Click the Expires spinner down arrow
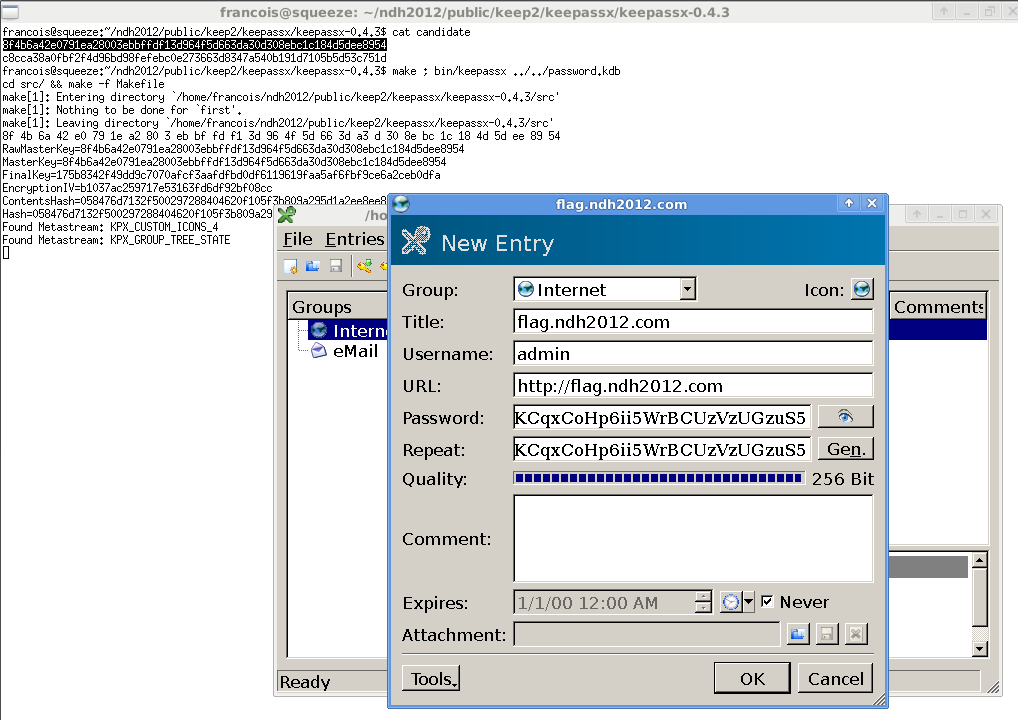The height and width of the screenshot is (720, 1018). click(703, 608)
